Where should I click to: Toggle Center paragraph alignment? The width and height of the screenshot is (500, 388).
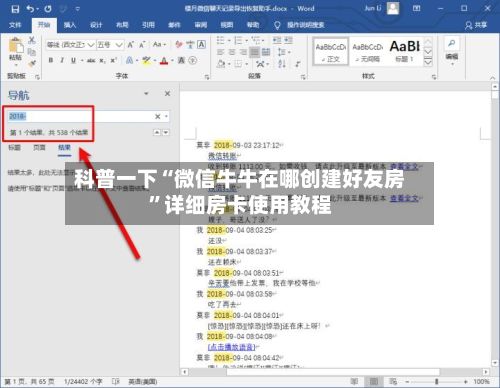(232, 52)
